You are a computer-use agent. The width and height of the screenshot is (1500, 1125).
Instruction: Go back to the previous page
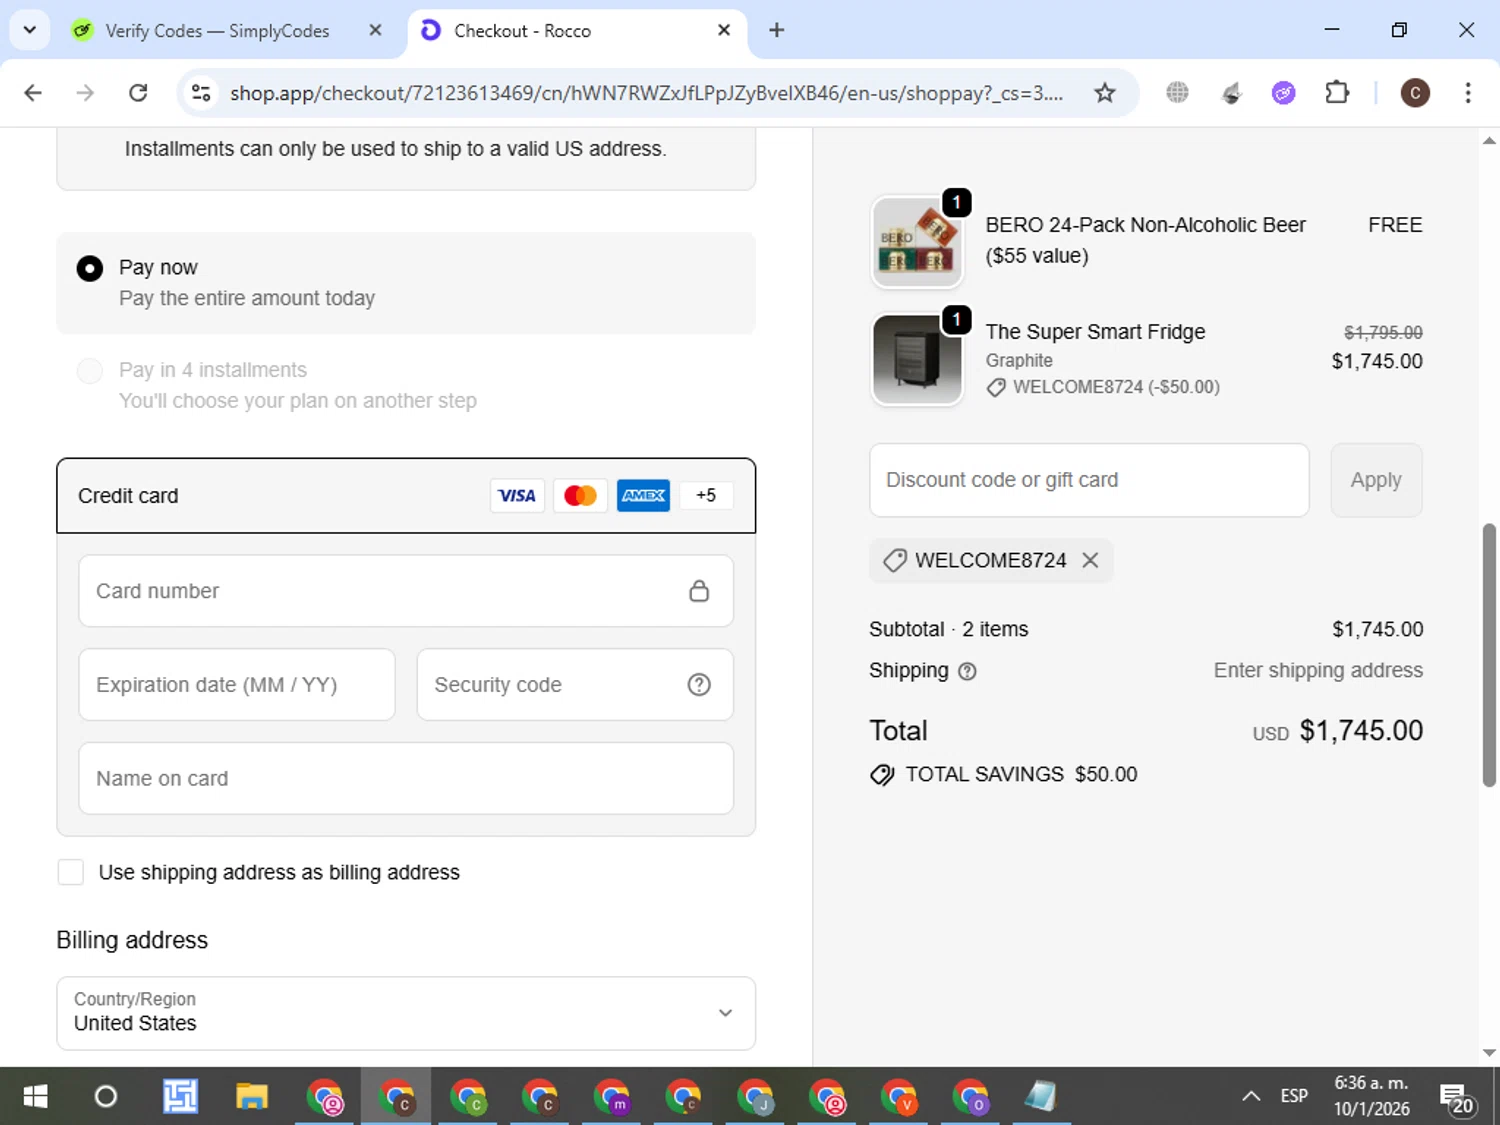(33, 93)
